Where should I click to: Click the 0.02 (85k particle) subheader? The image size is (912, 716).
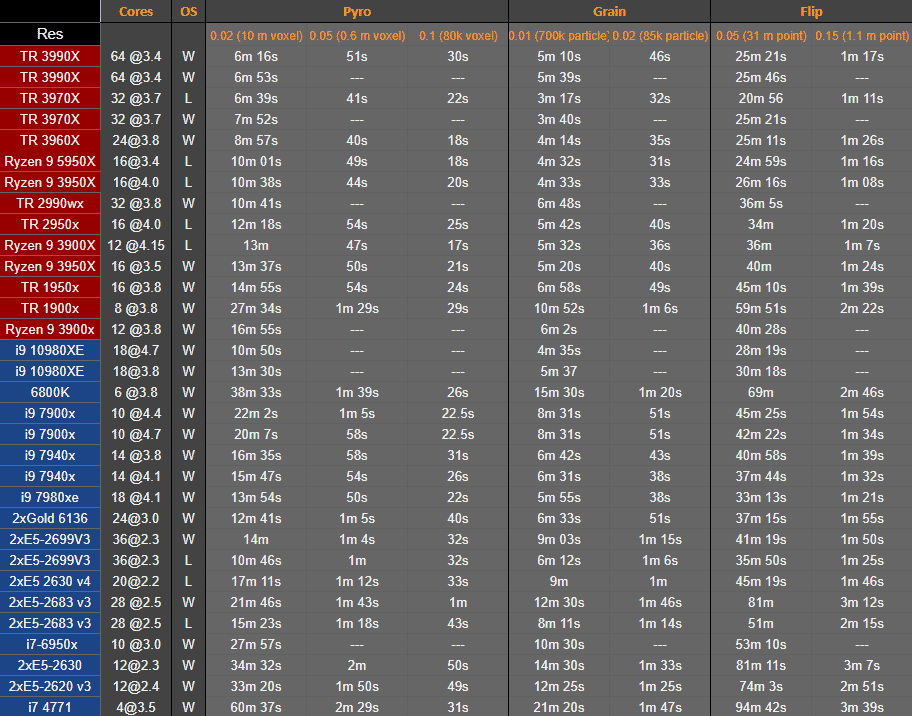tap(660, 35)
